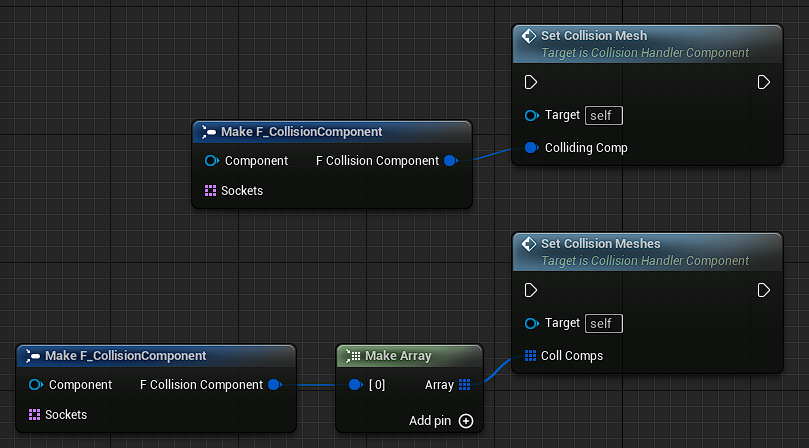The height and width of the screenshot is (448, 809).
Task: Click the Add pin plus icon
Action: pos(466,421)
